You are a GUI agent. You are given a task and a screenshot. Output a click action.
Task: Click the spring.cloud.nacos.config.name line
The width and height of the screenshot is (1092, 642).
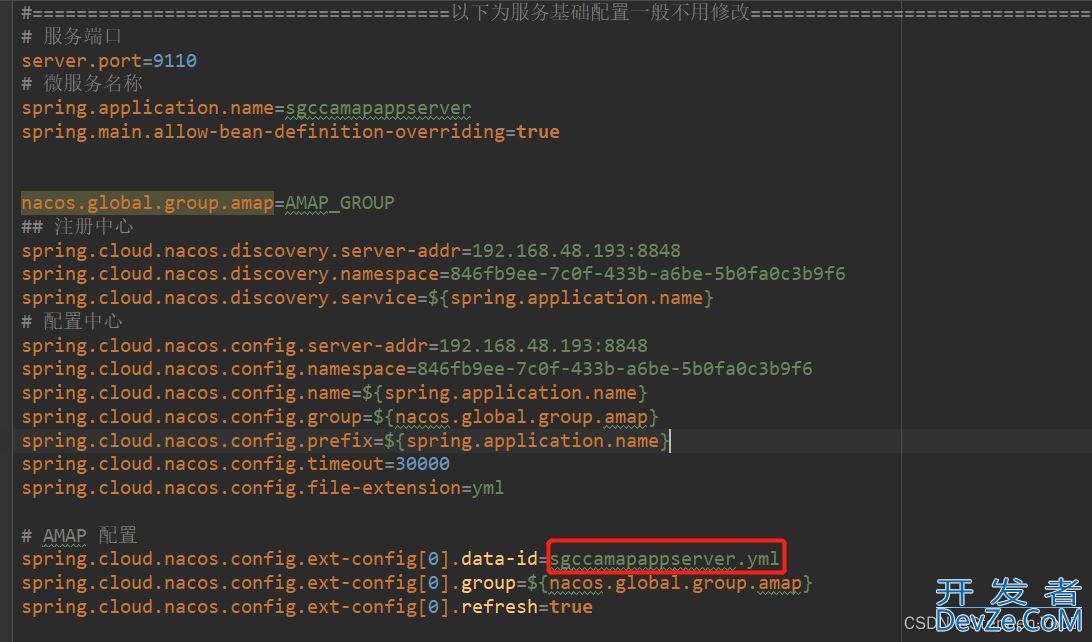tap(334, 393)
